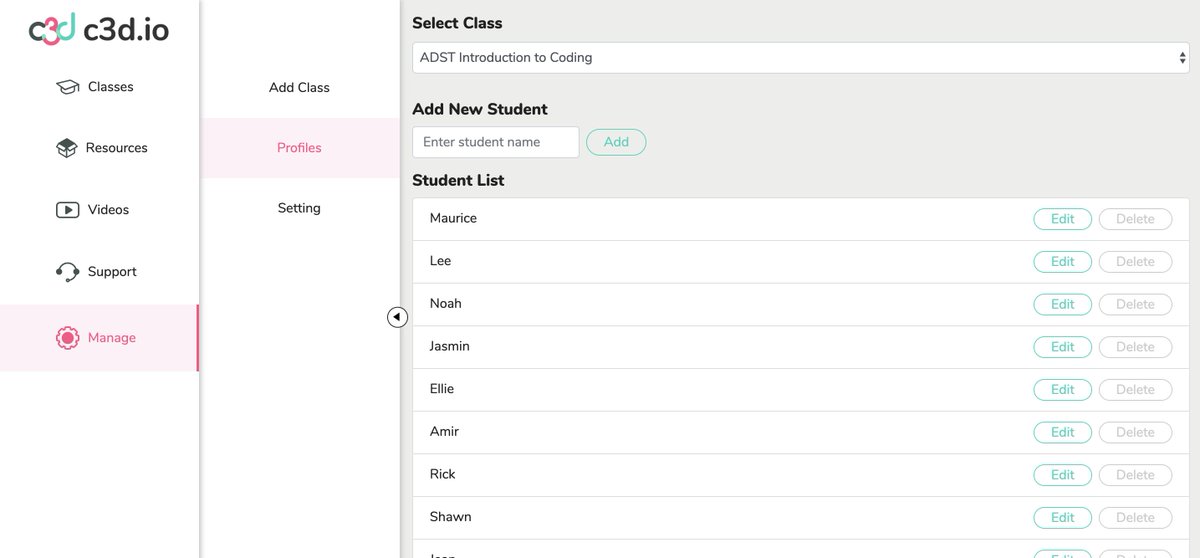Open the Select Class dropdown

tap(801, 58)
